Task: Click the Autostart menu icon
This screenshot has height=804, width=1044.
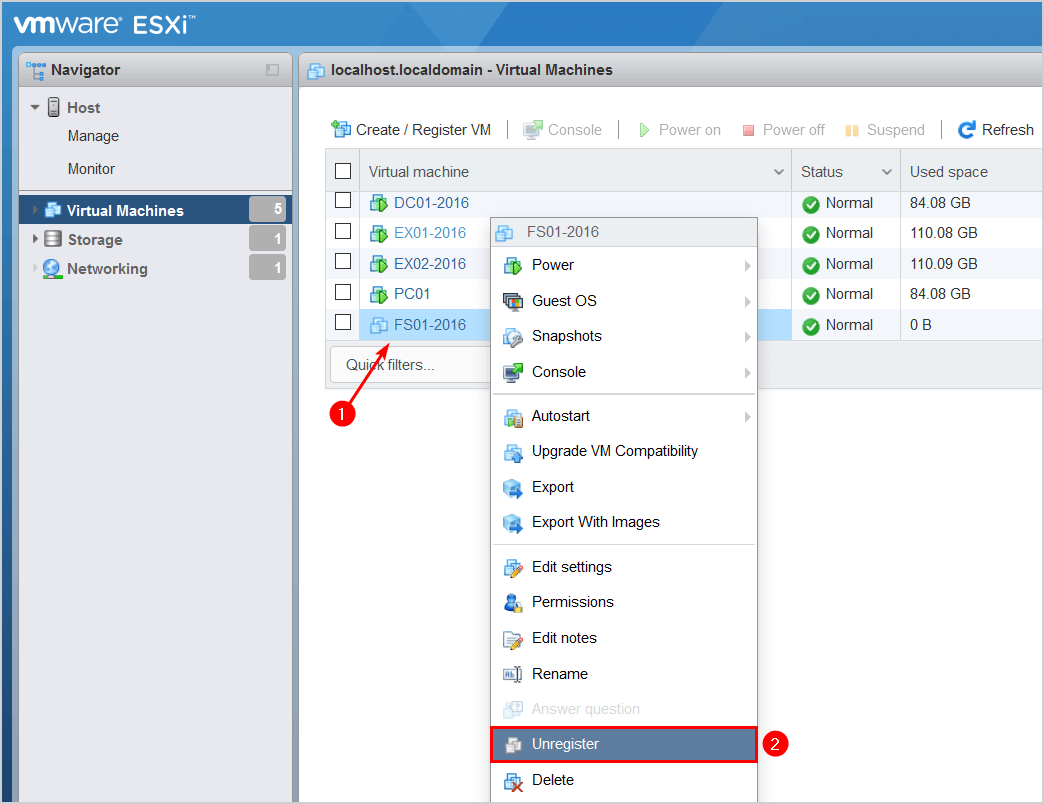Action: (513, 418)
